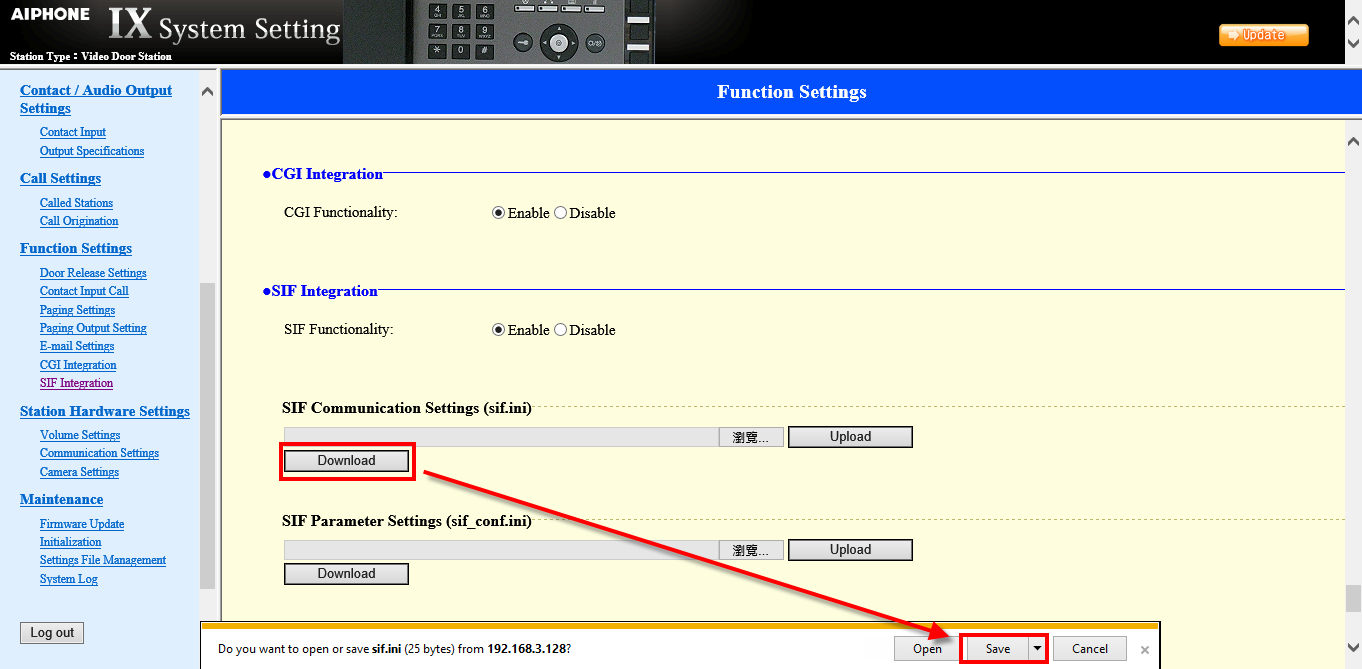Select Disable for SIF Functionality
Screen dimensions: 1362x669
point(560,330)
